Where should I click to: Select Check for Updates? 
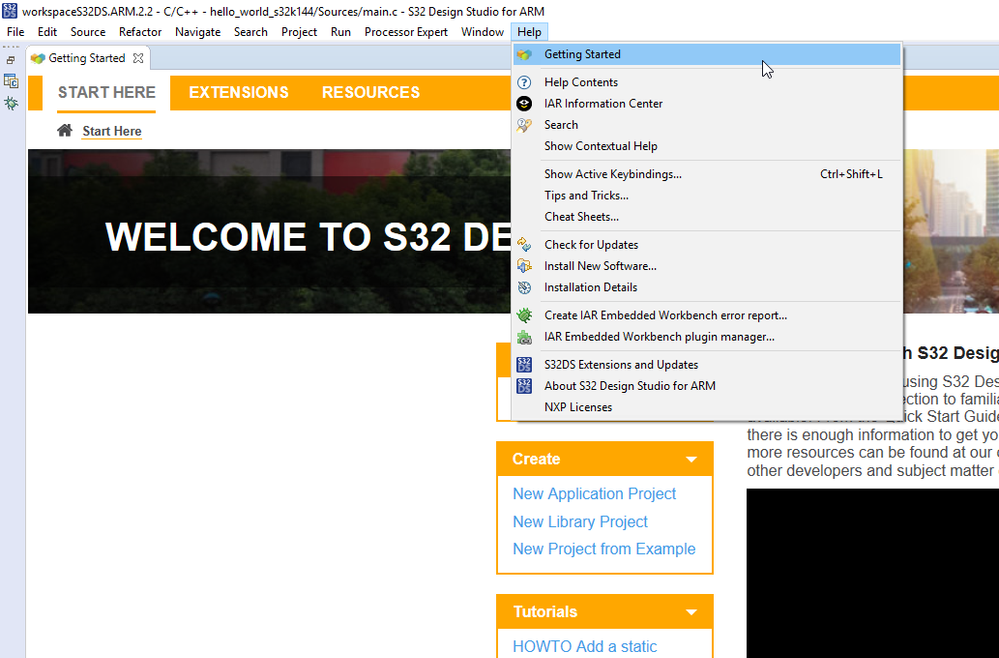tap(707, 245)
